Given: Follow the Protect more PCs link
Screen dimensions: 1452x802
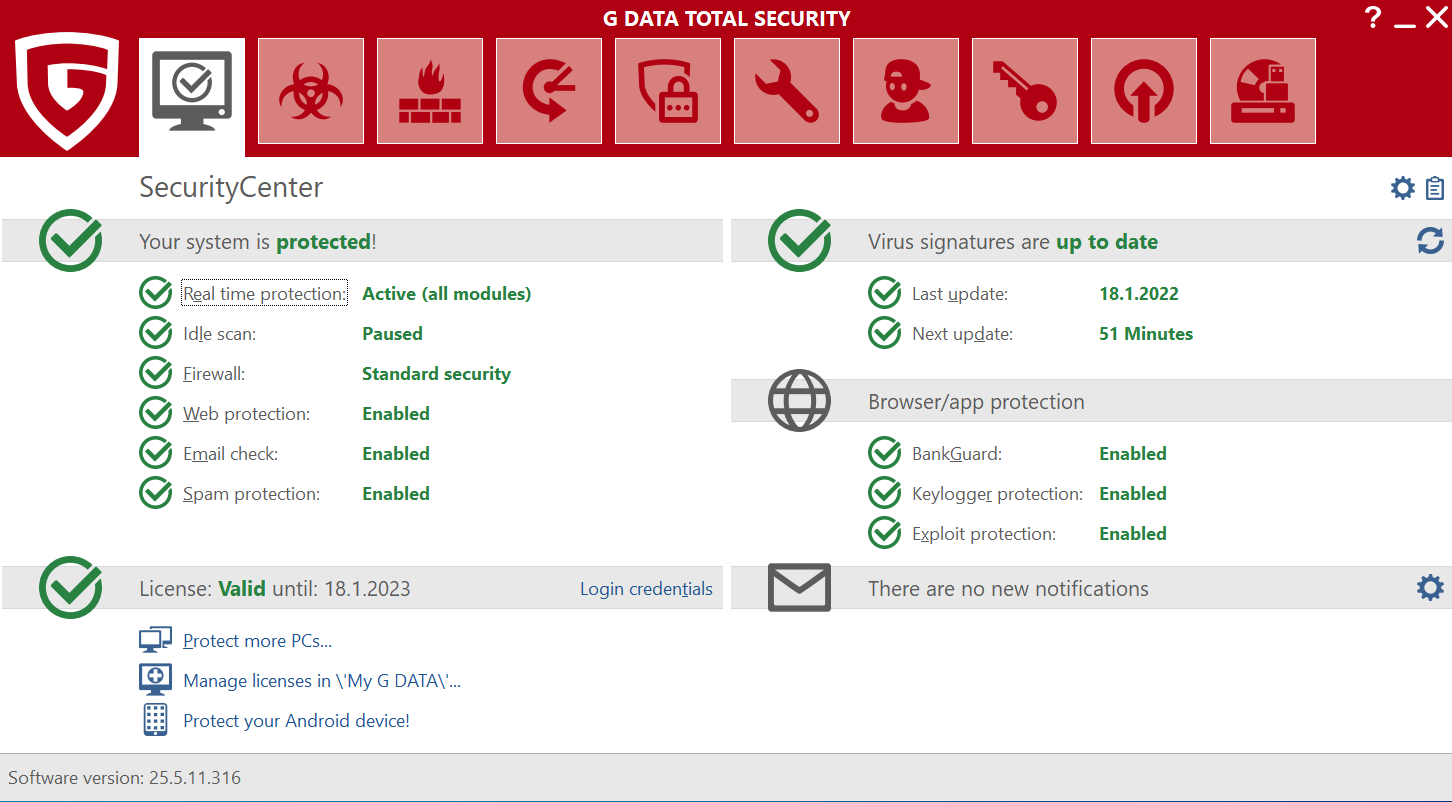Looking at the screenshot, I should [258, 641].
